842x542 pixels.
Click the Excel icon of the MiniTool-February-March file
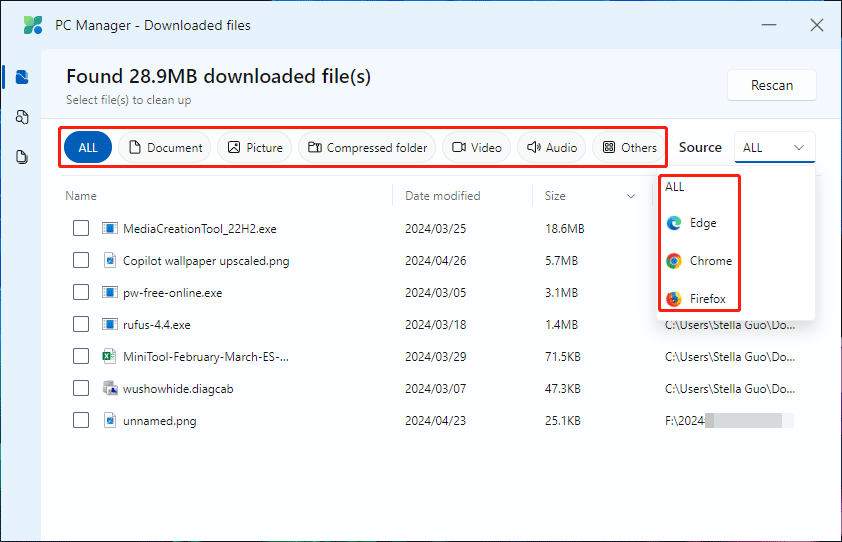109,356
